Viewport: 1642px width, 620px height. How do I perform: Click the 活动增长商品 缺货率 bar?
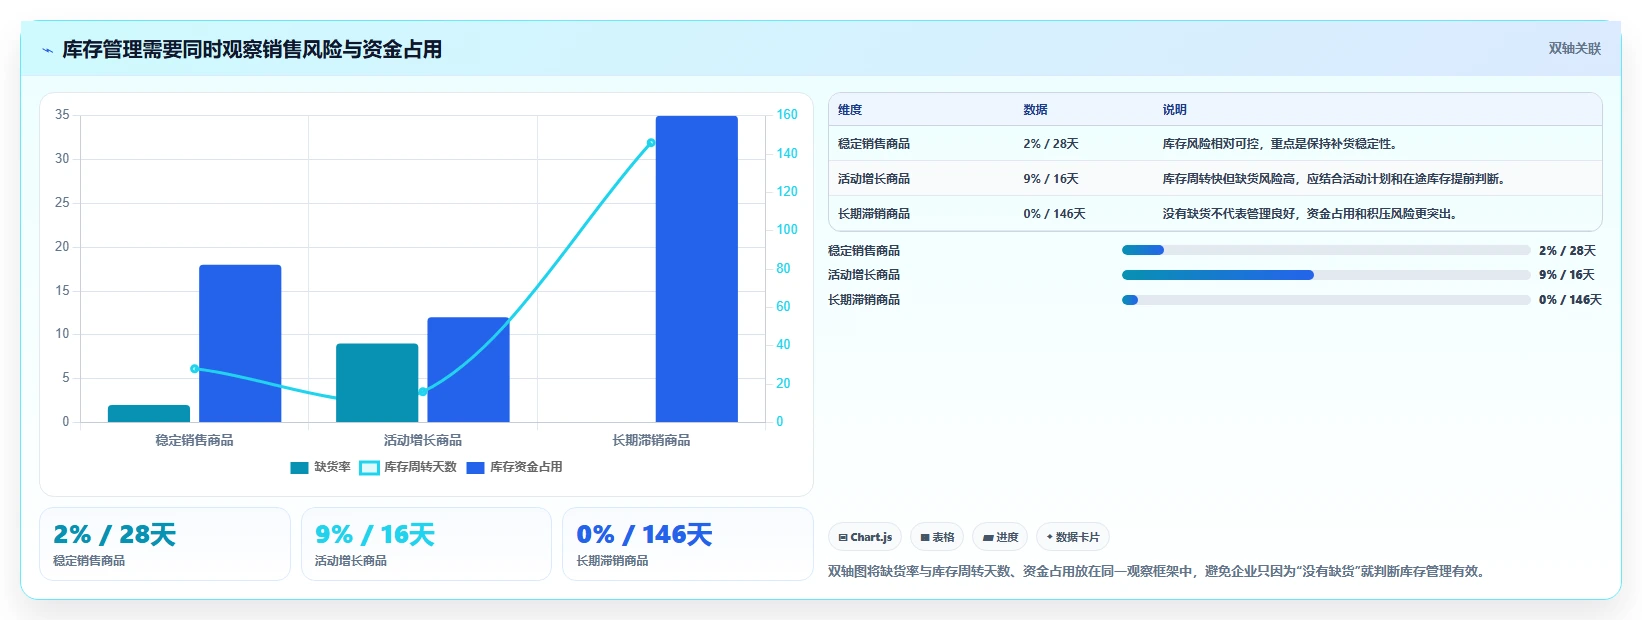pos(377,383)
